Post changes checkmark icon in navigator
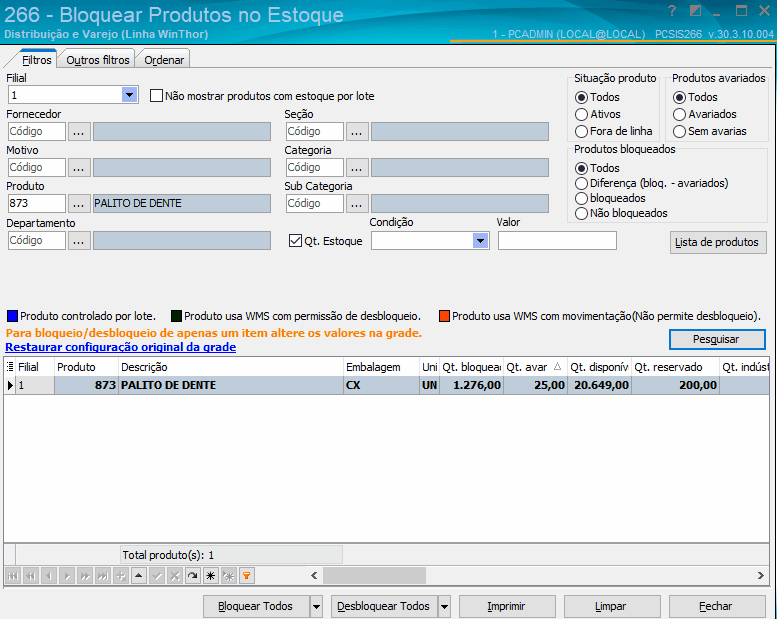The image size is (777, 619). click(157, 576)
